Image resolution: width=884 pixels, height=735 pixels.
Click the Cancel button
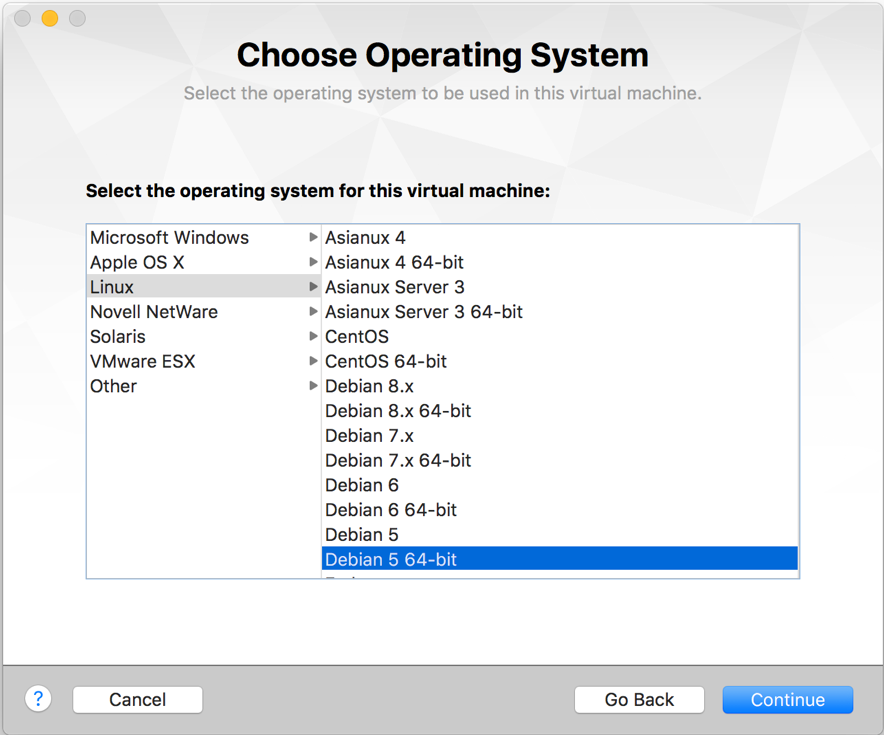[x=138, y=699]
